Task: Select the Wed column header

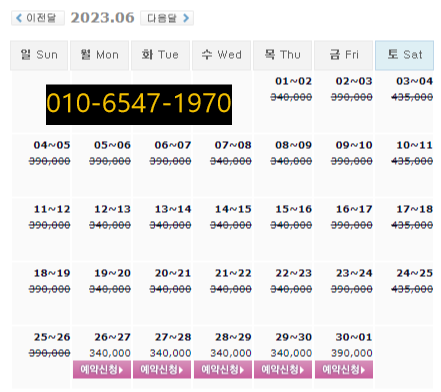Action: (221, 55)
